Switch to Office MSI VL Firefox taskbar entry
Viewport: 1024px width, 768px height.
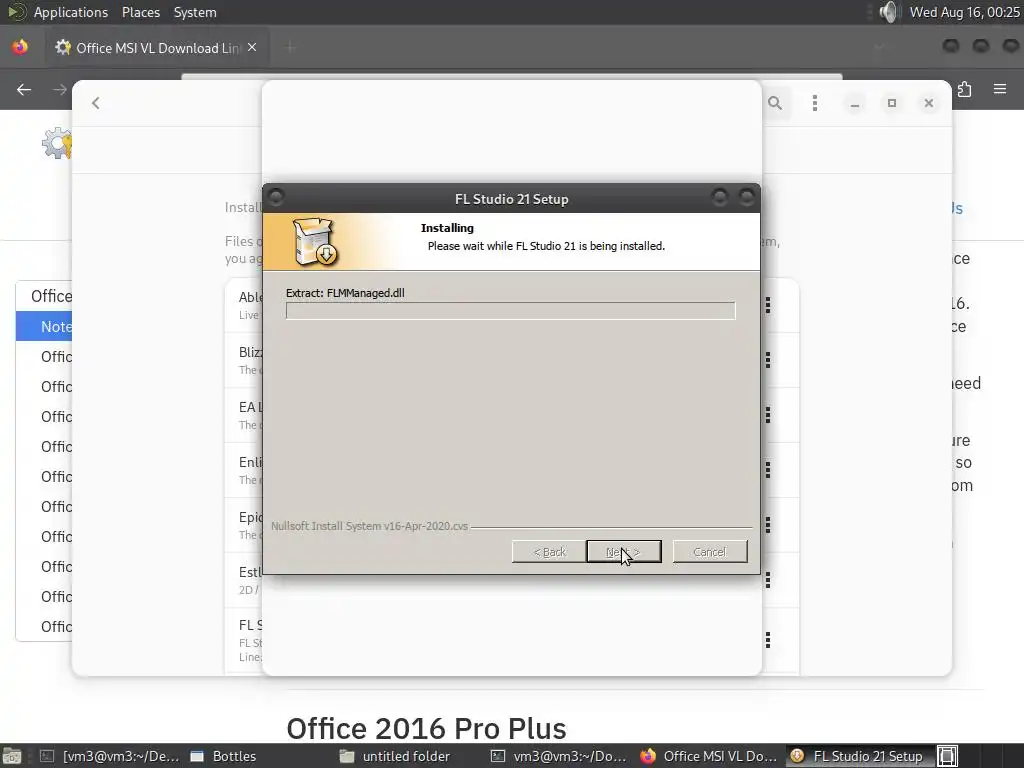pos(710,756)
